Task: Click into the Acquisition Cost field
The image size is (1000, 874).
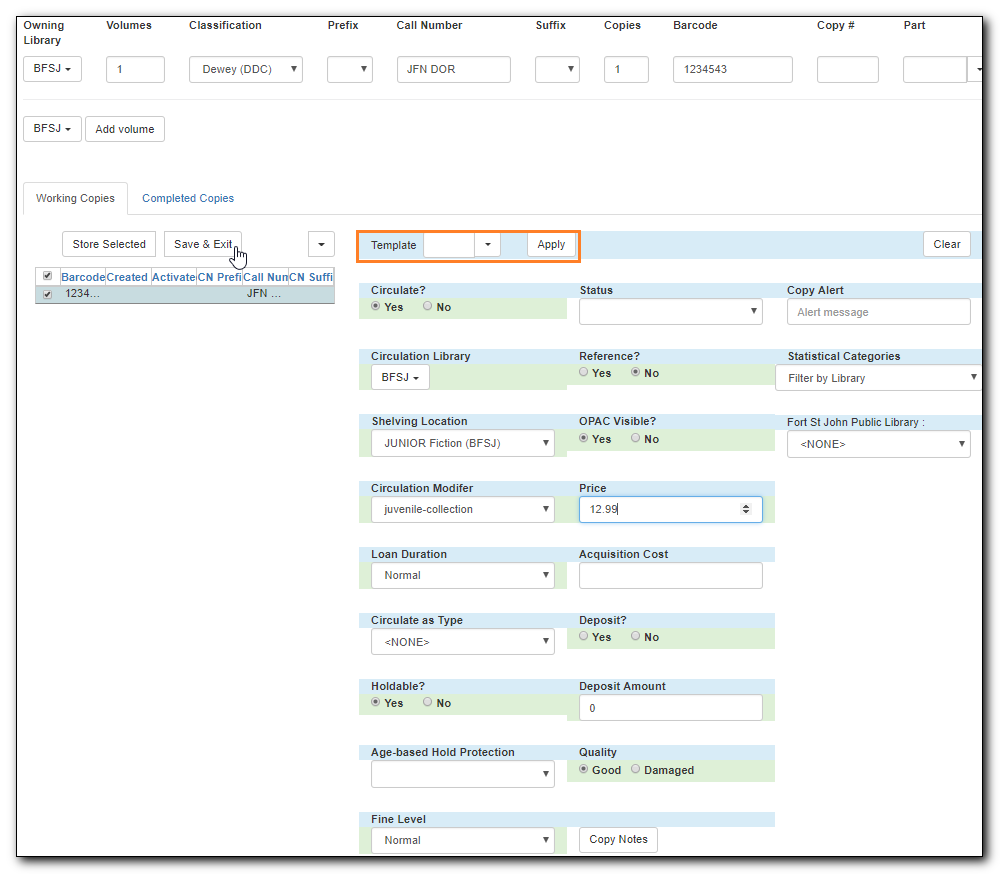Action: click(671, 575)
